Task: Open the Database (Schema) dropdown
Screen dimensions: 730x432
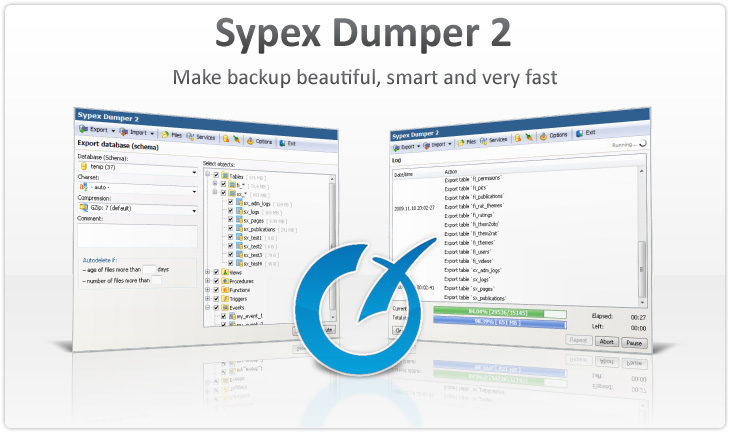Action: pos(137,169)
